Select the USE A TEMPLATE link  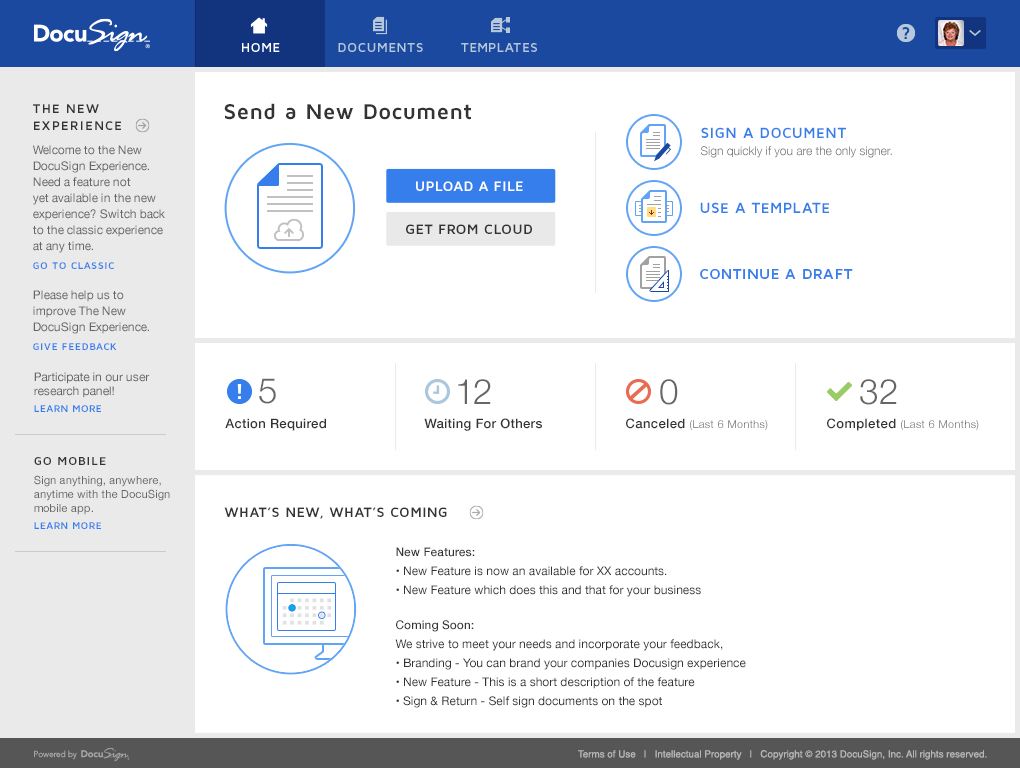pyautogui.click(x=765, y=208)
